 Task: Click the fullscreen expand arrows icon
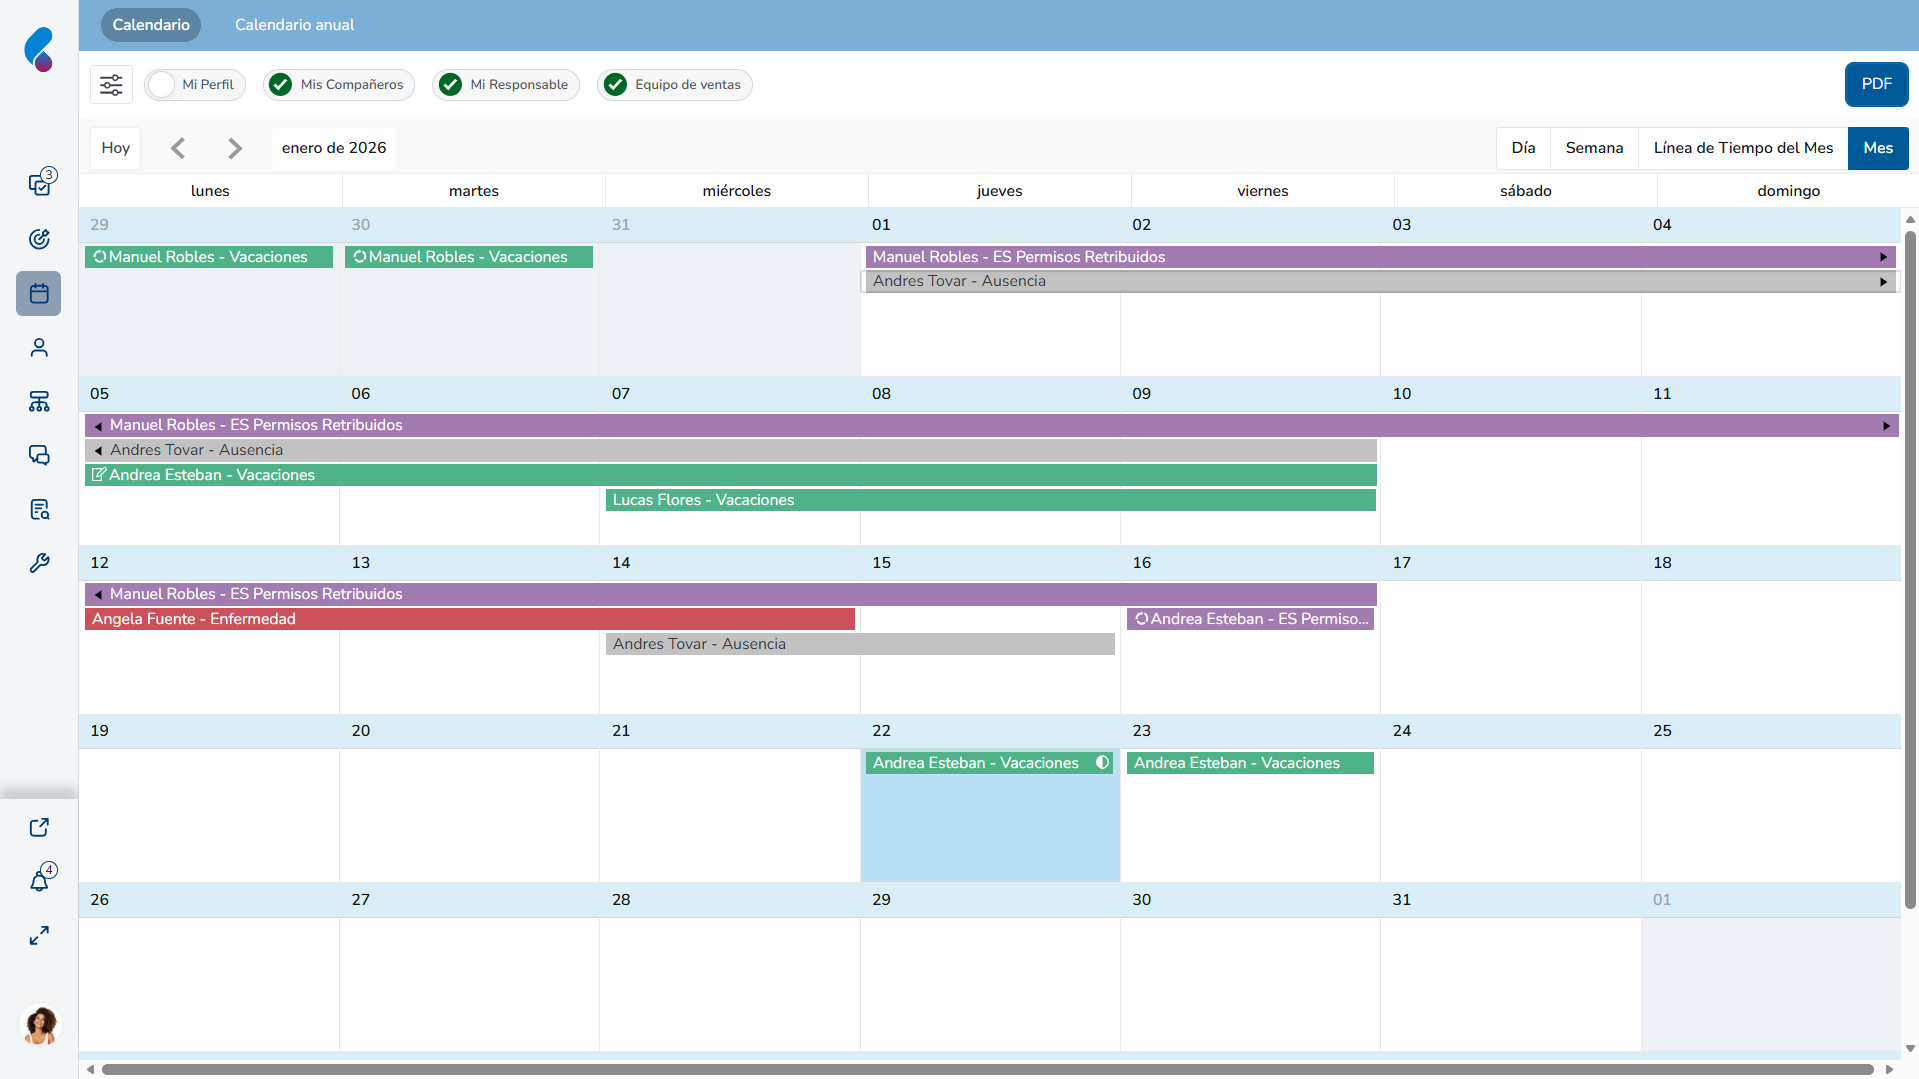click(x=39, y=936)
